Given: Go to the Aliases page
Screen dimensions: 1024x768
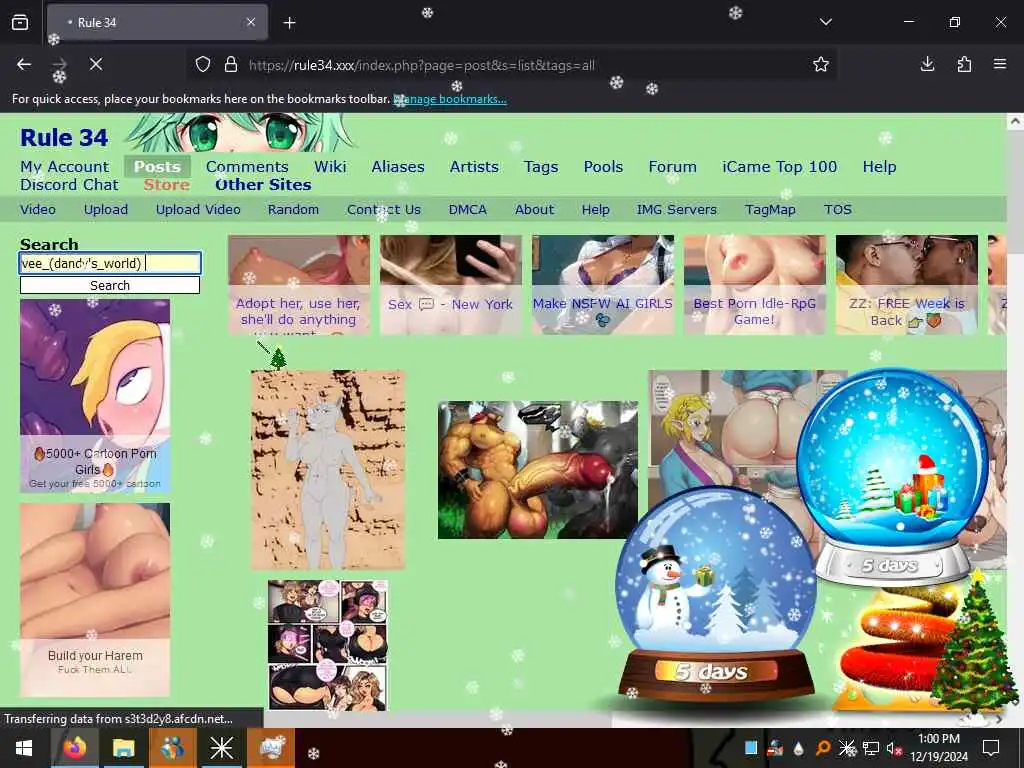Looking at the screenshot, I should (x=398, y=167).
